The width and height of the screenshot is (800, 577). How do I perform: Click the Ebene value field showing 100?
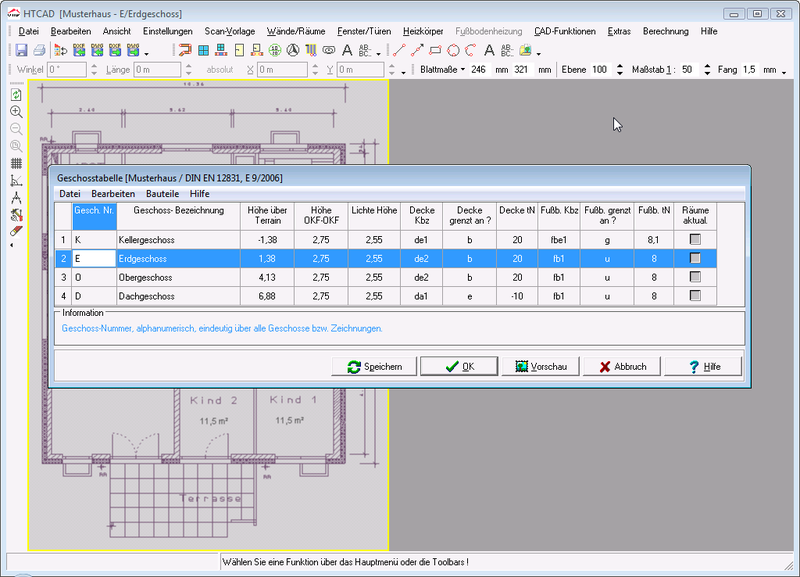[602, 69]
